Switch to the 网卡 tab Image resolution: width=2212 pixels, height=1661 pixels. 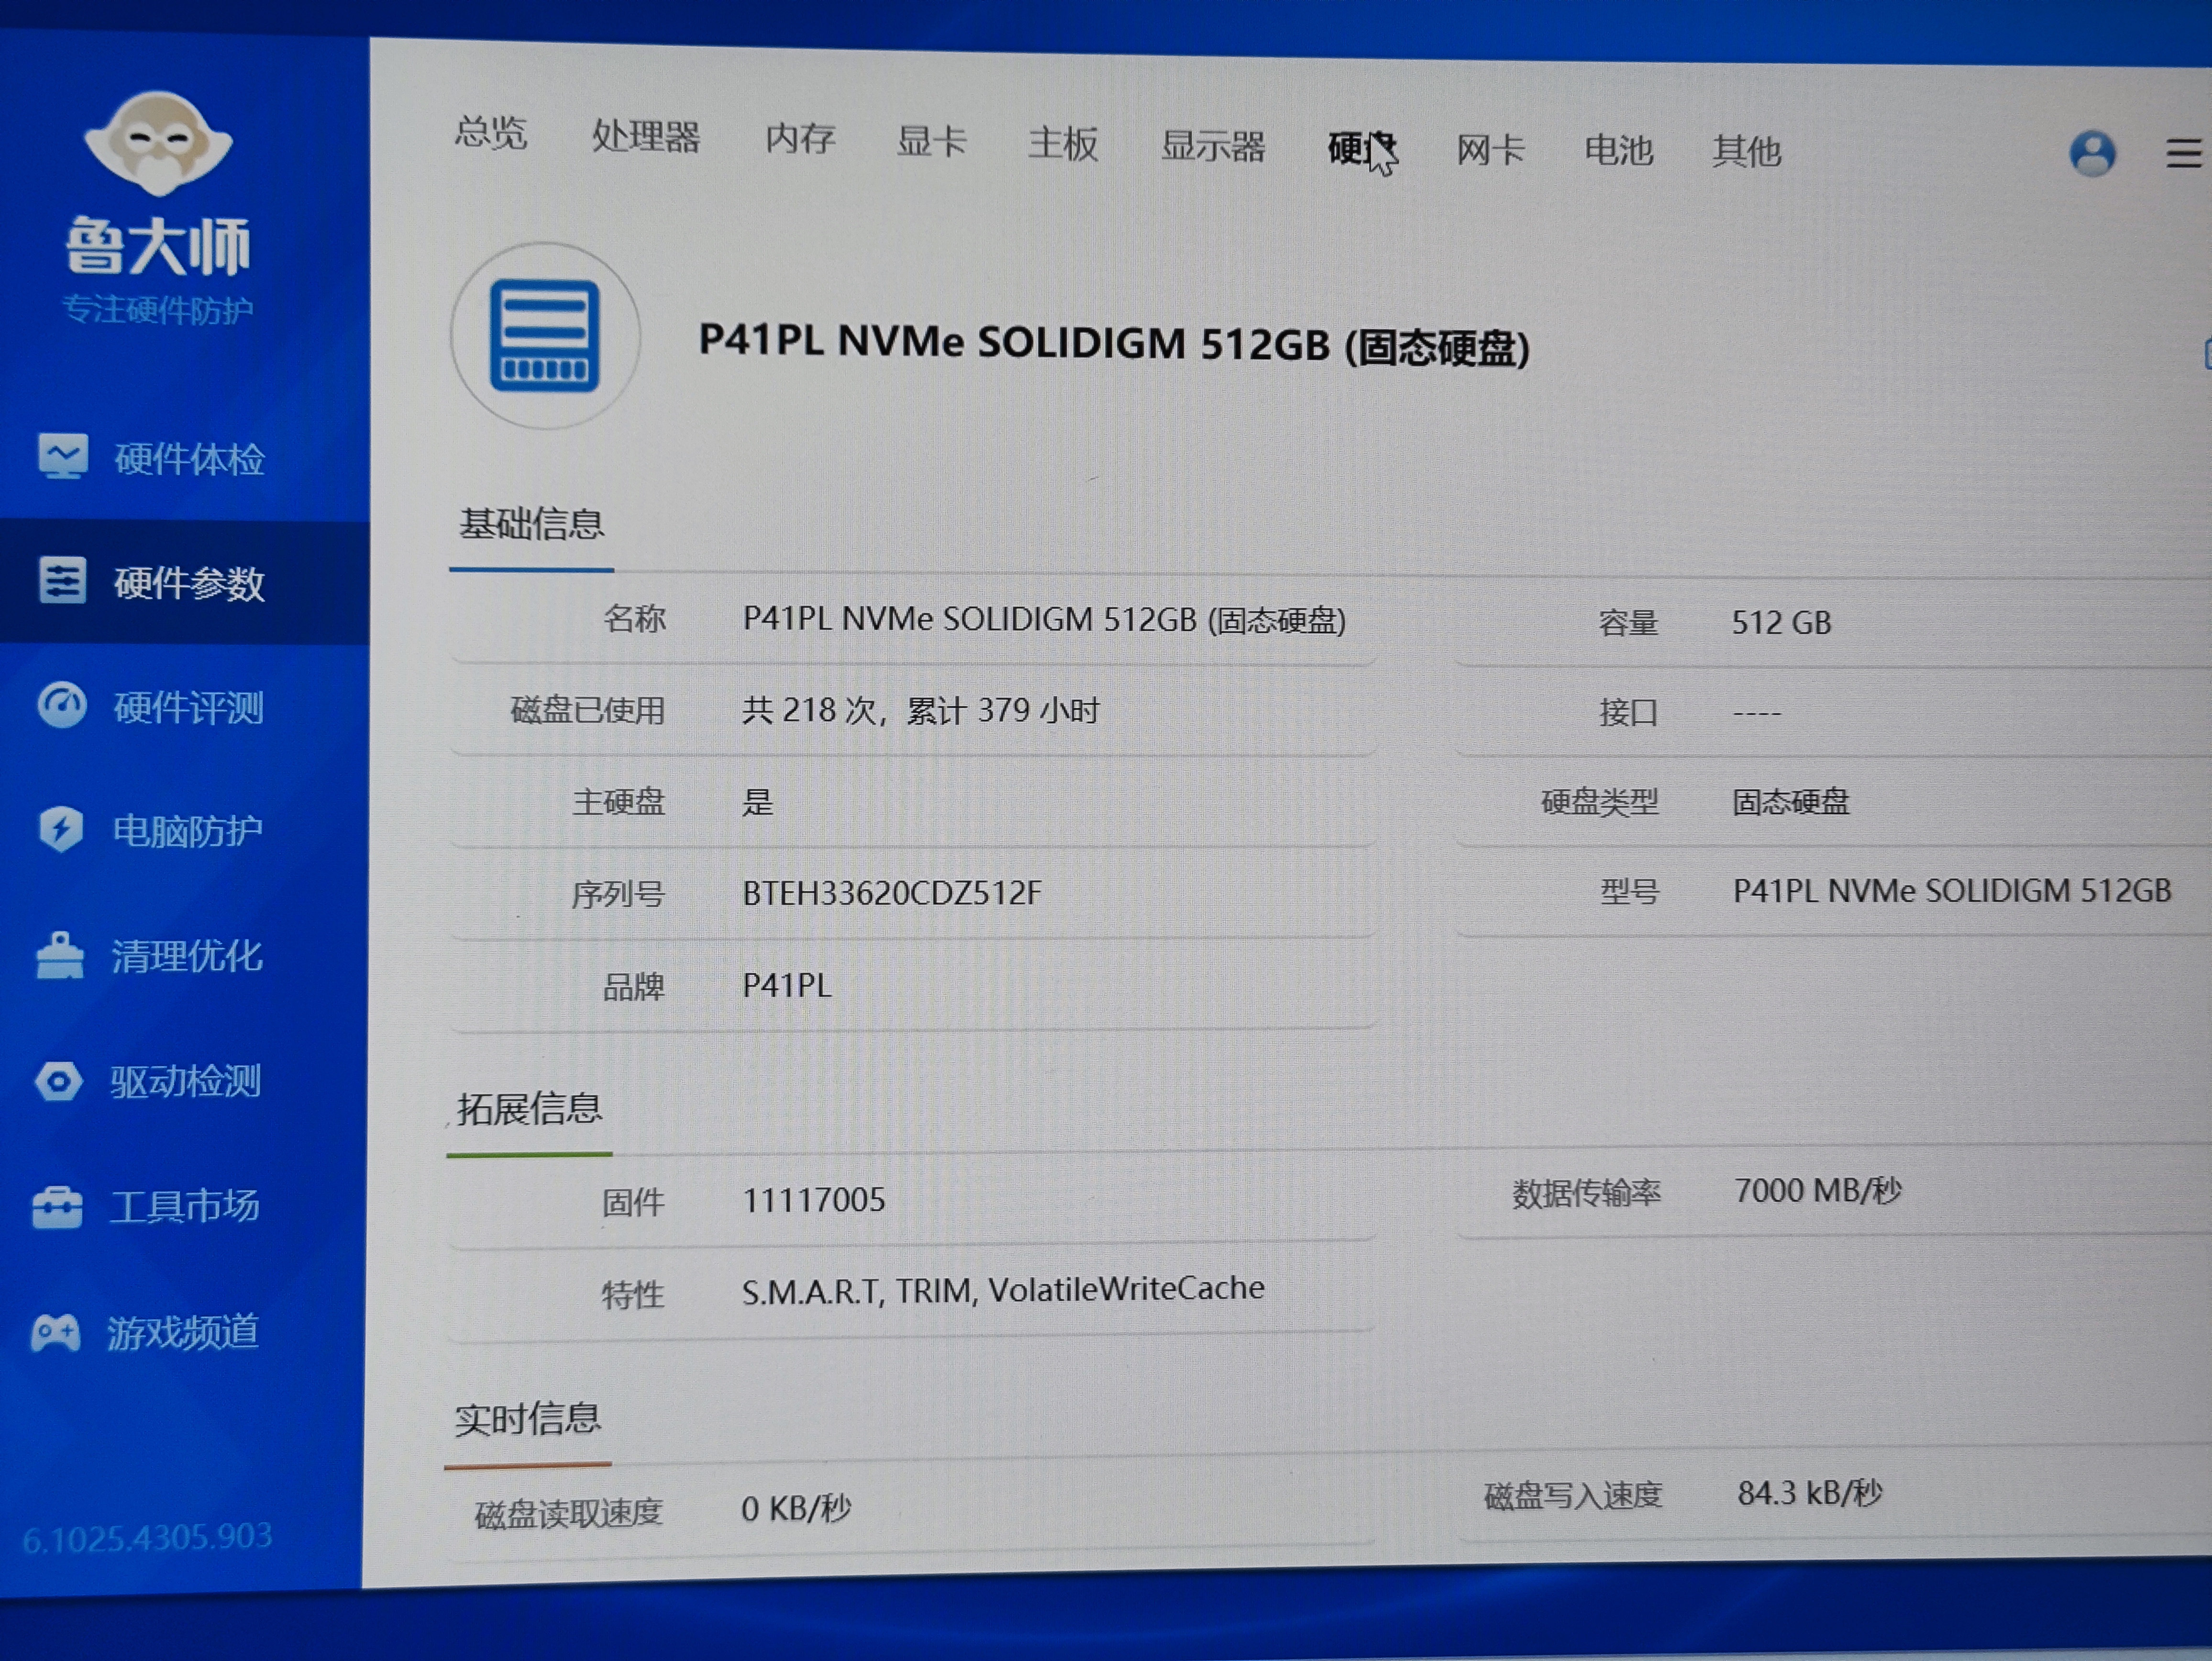coord(1490,150)
